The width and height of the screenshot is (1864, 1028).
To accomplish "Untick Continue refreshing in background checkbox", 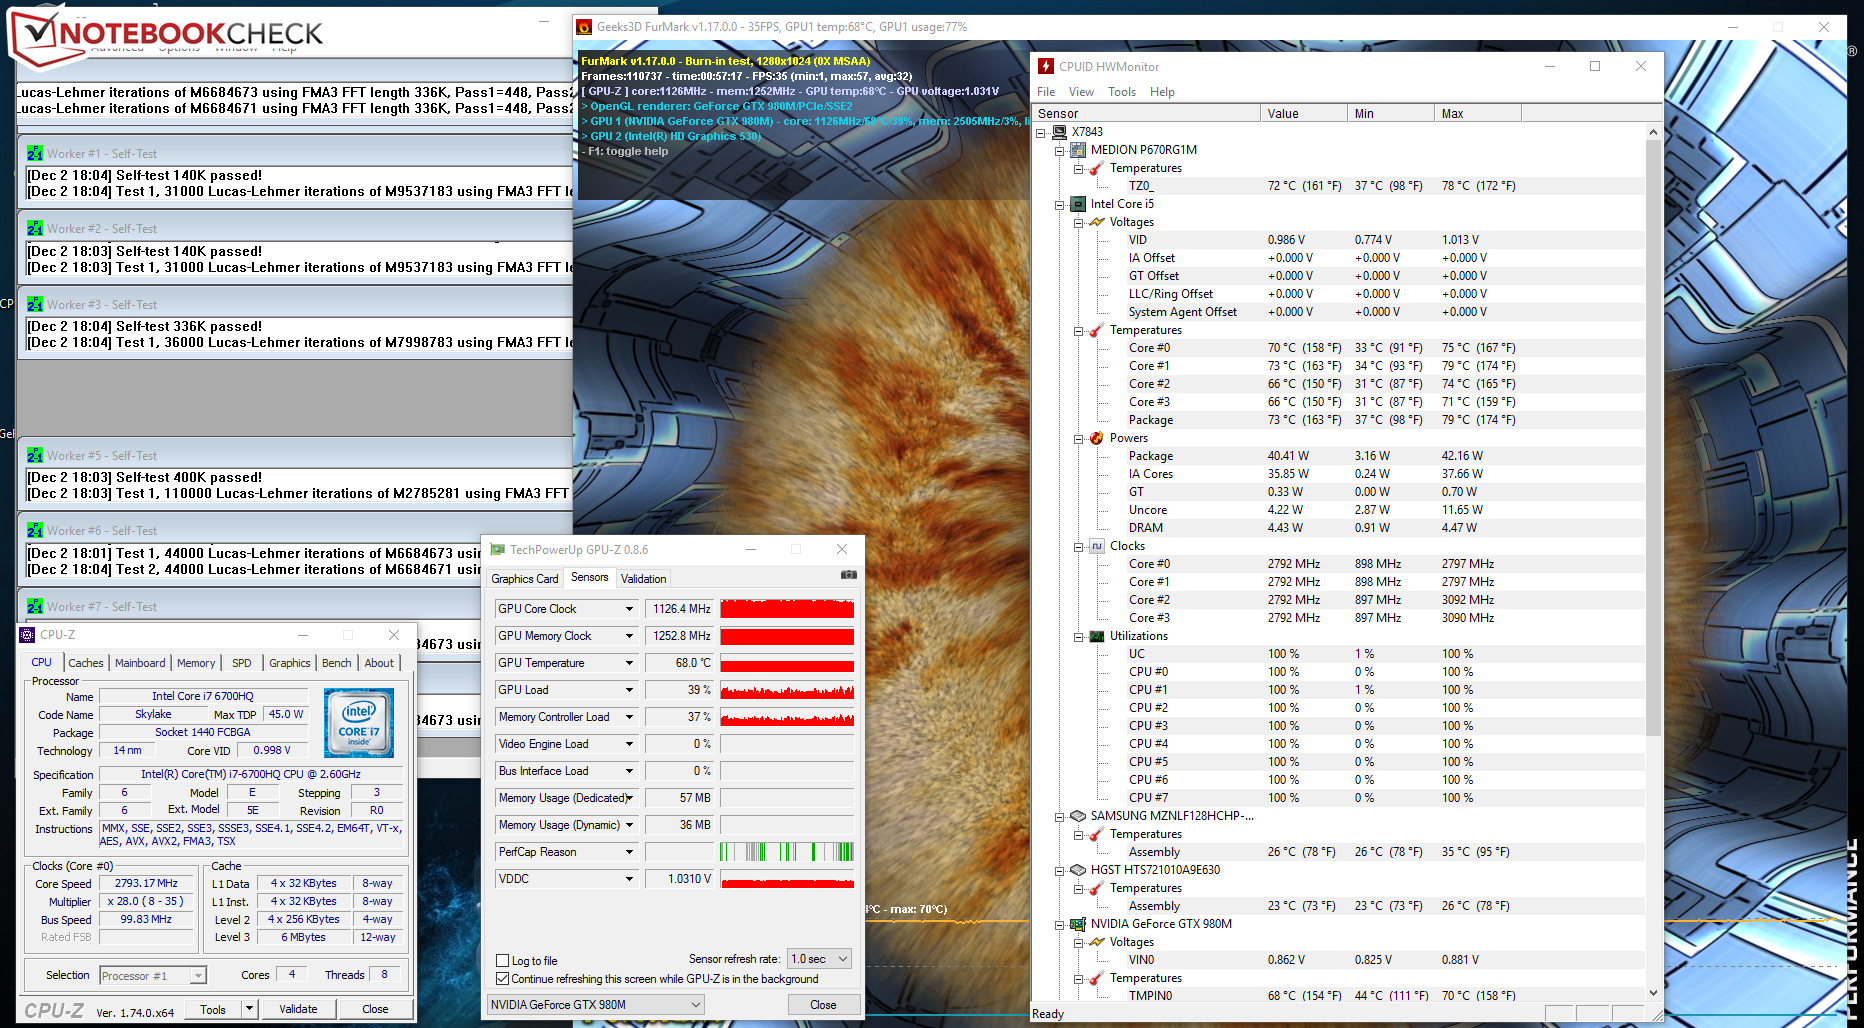I will tap(503, 979).
